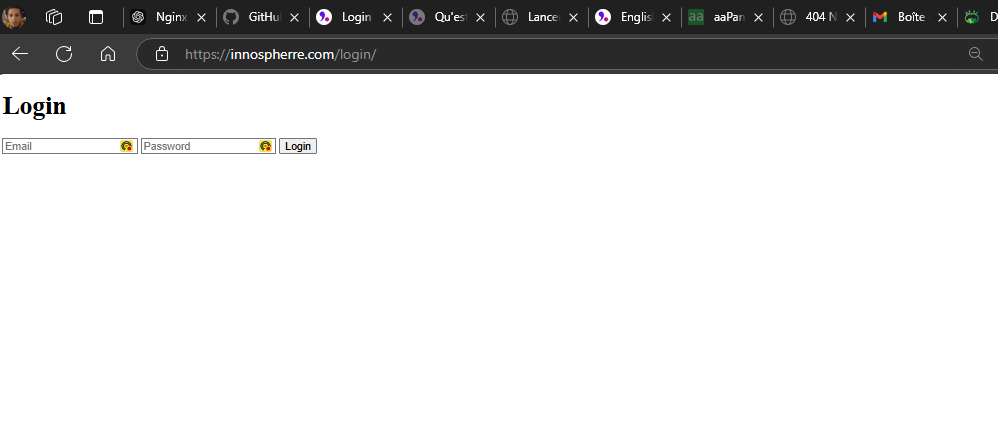
Task: Switch to the GitHub tab
Action: [262, 17]
